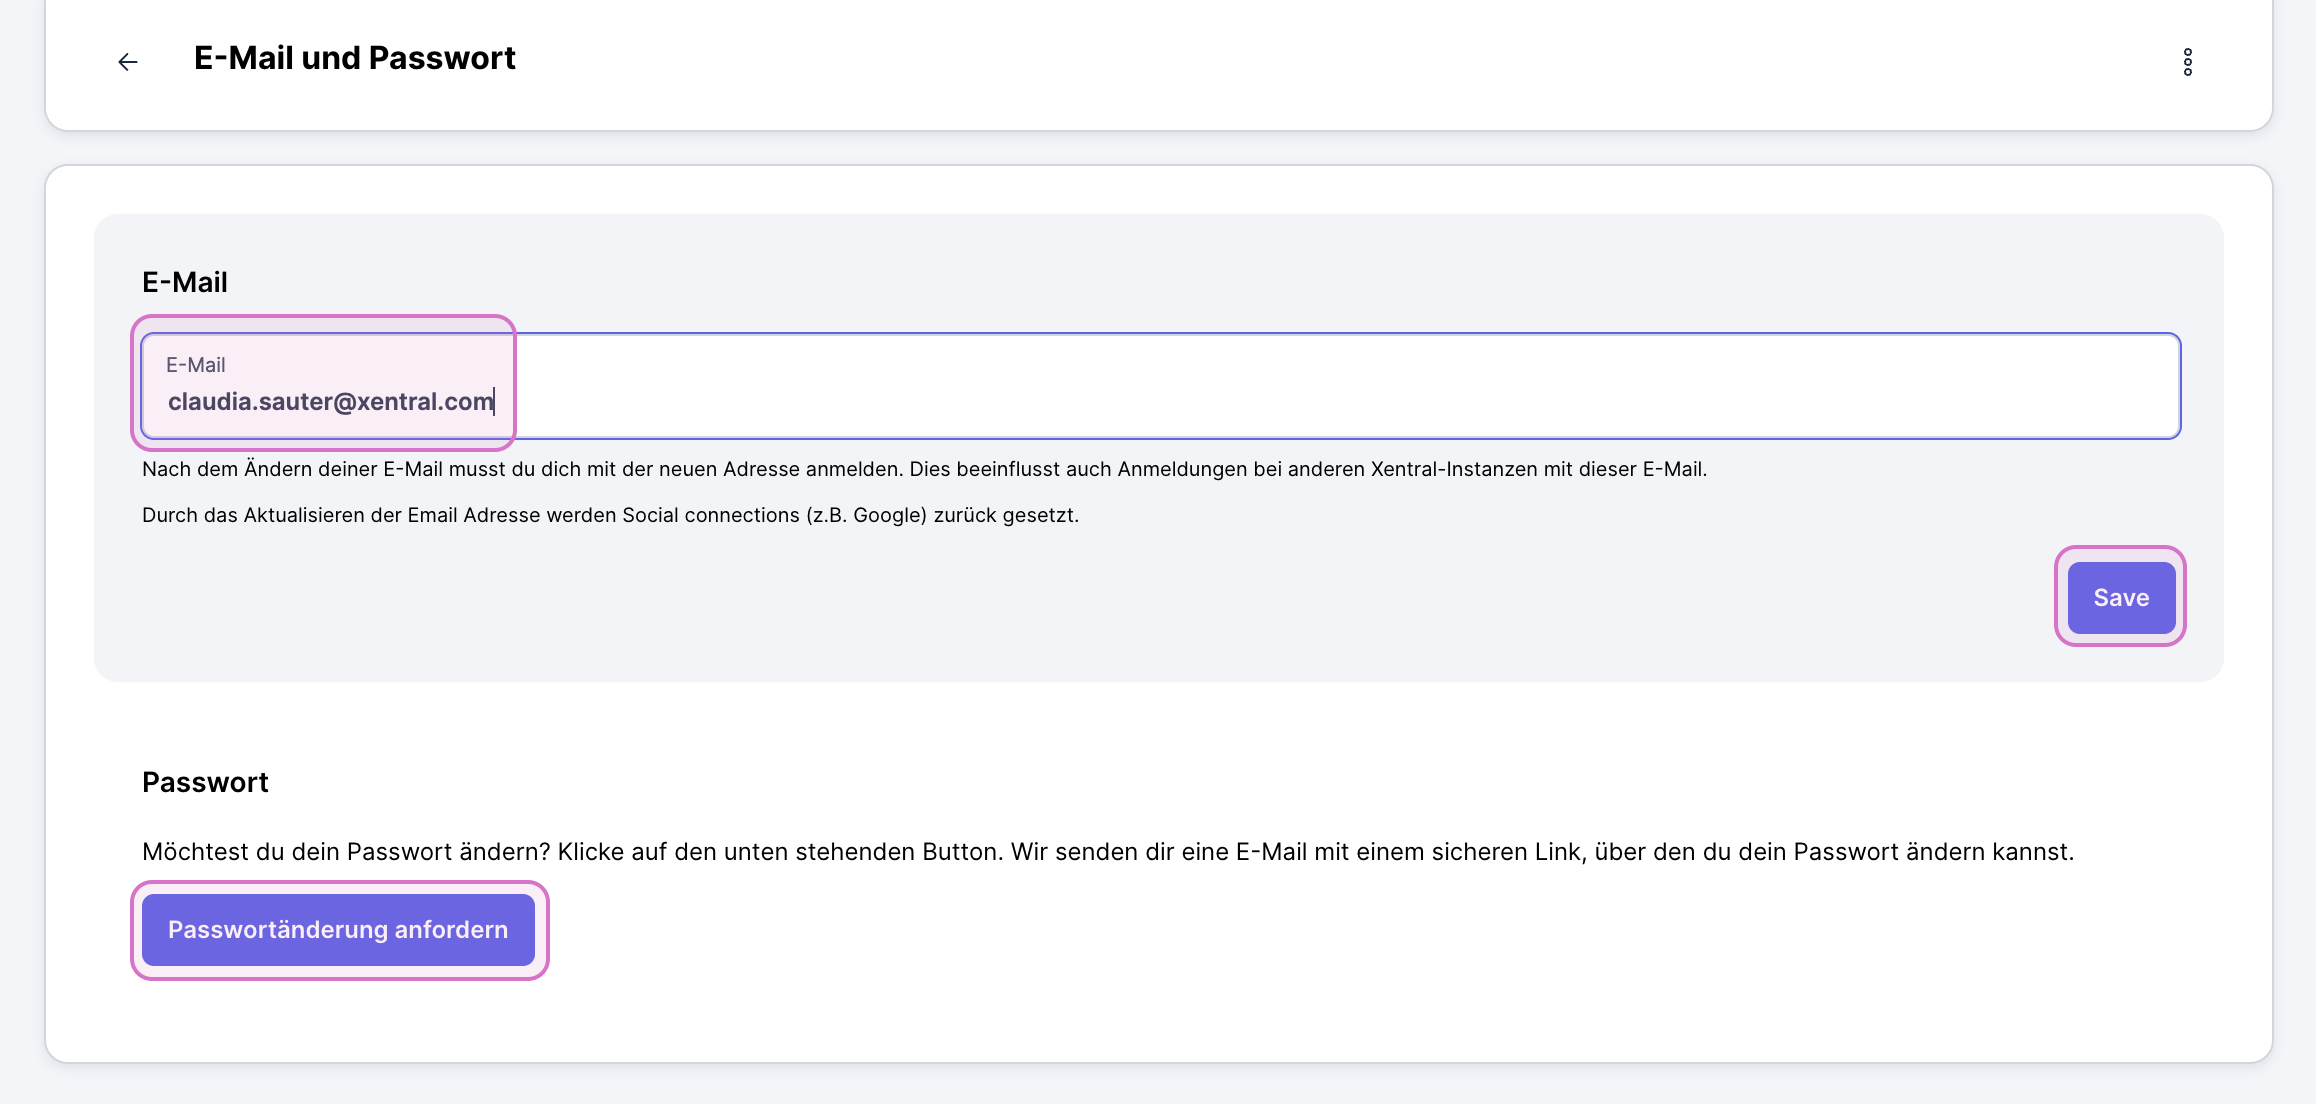Click the highlighted email entry box

325,385
